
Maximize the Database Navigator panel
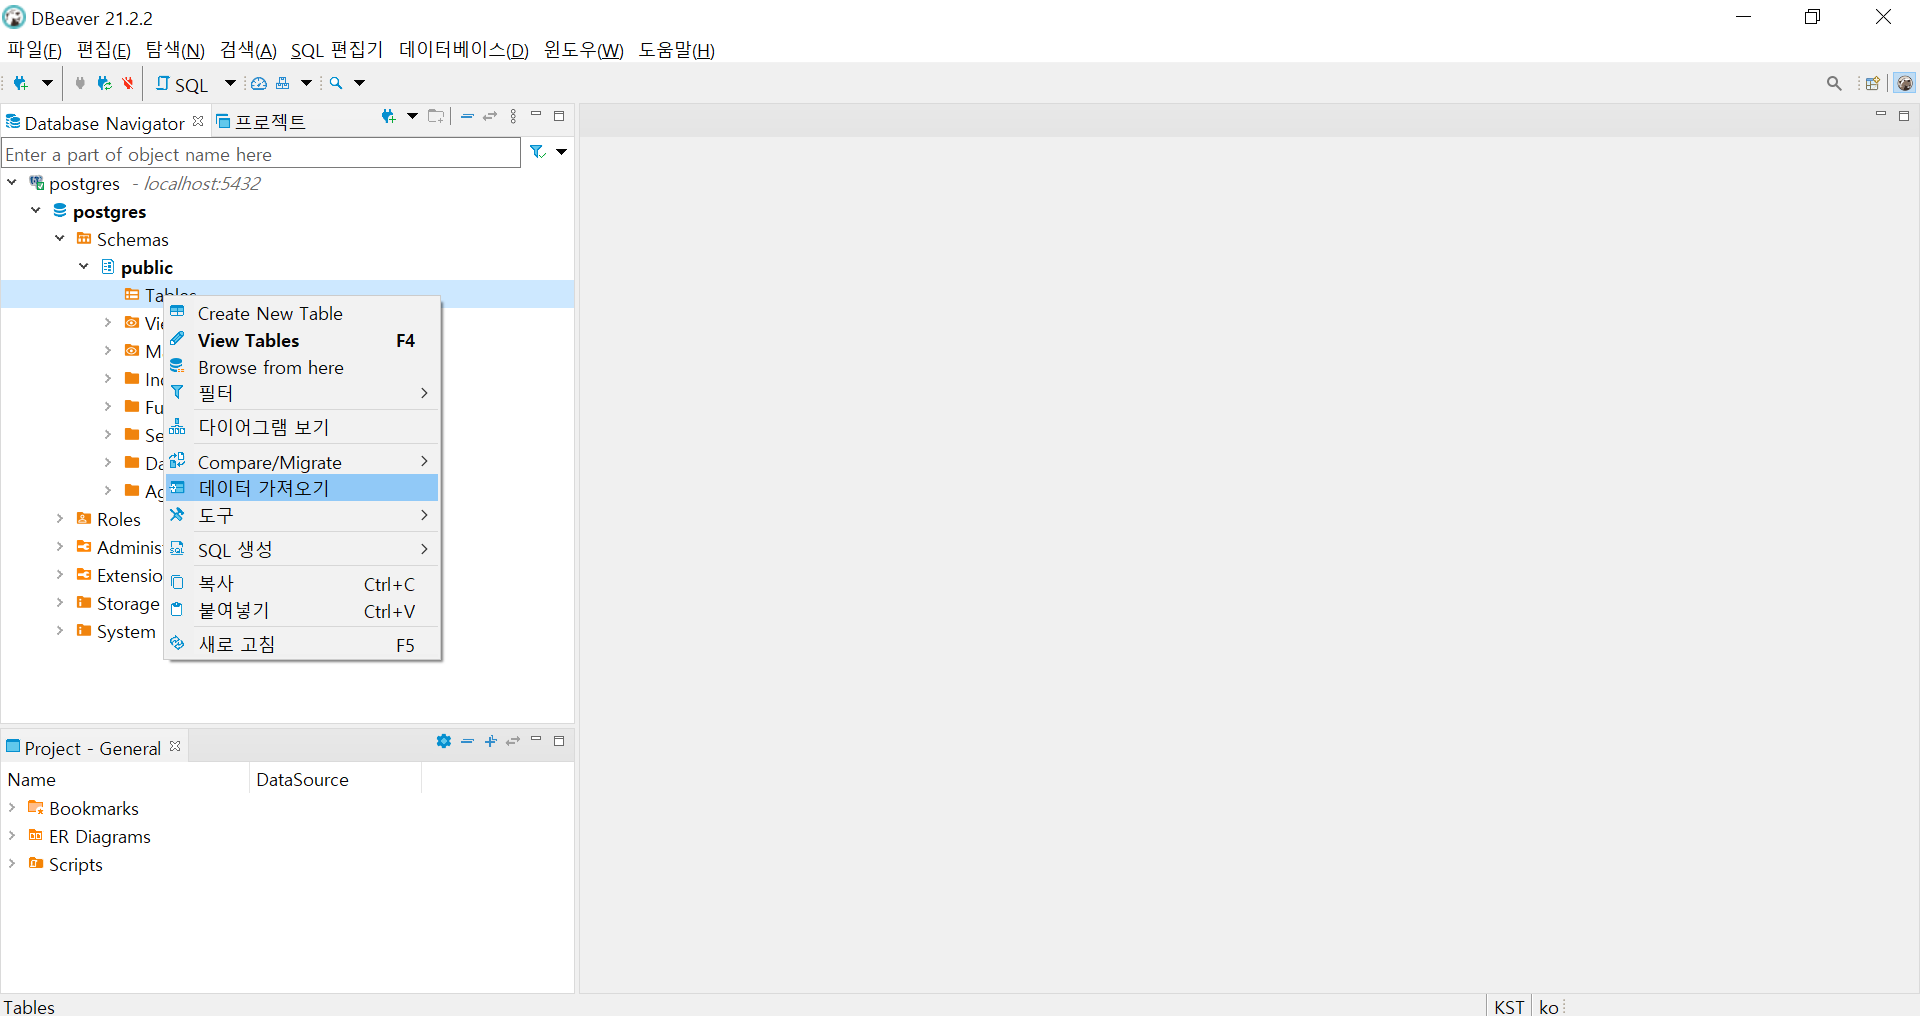tap(559, 116)
